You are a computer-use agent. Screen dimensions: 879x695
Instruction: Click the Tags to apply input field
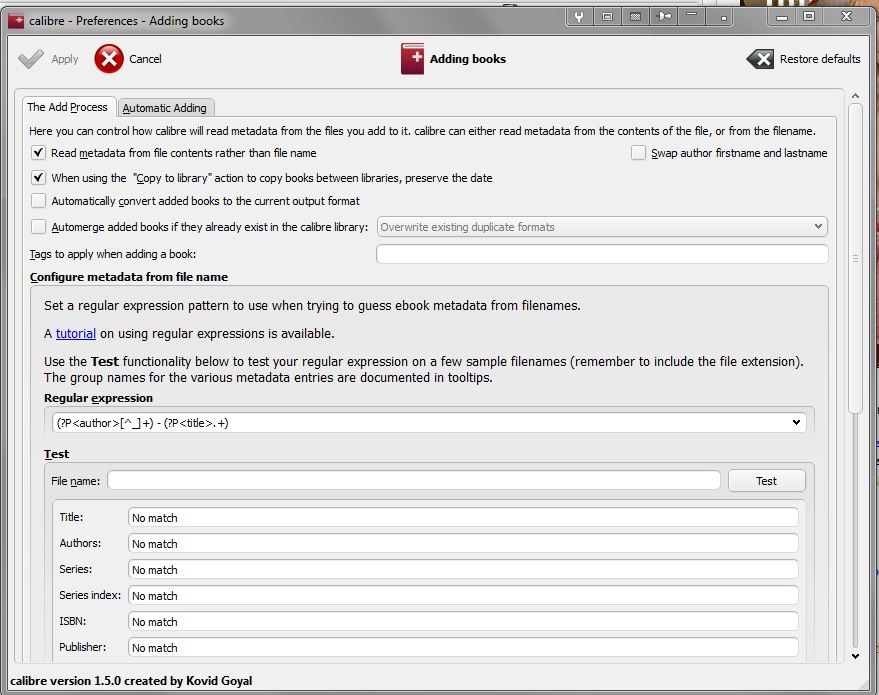(602, 254)
